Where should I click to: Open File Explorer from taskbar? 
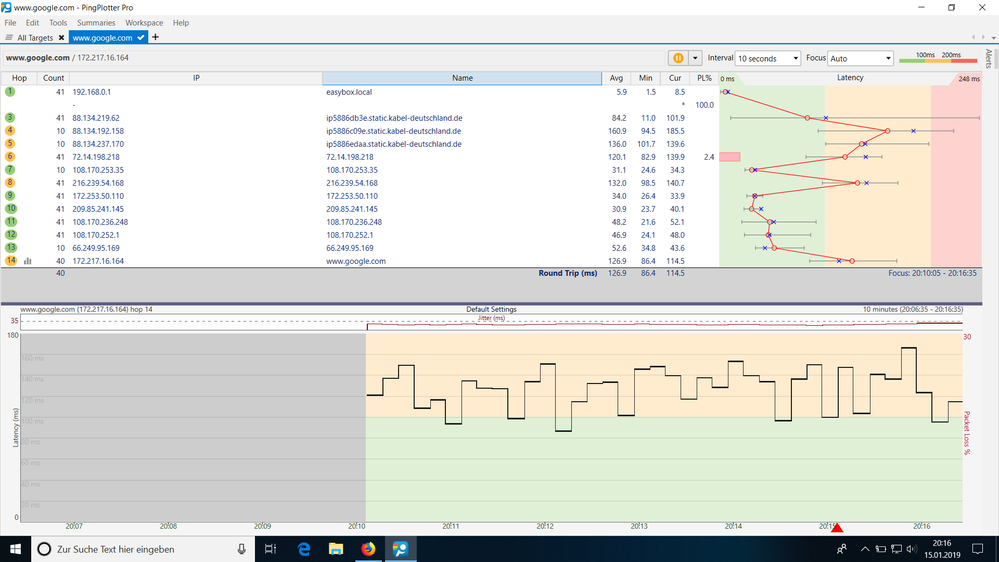tap(336, 549)
